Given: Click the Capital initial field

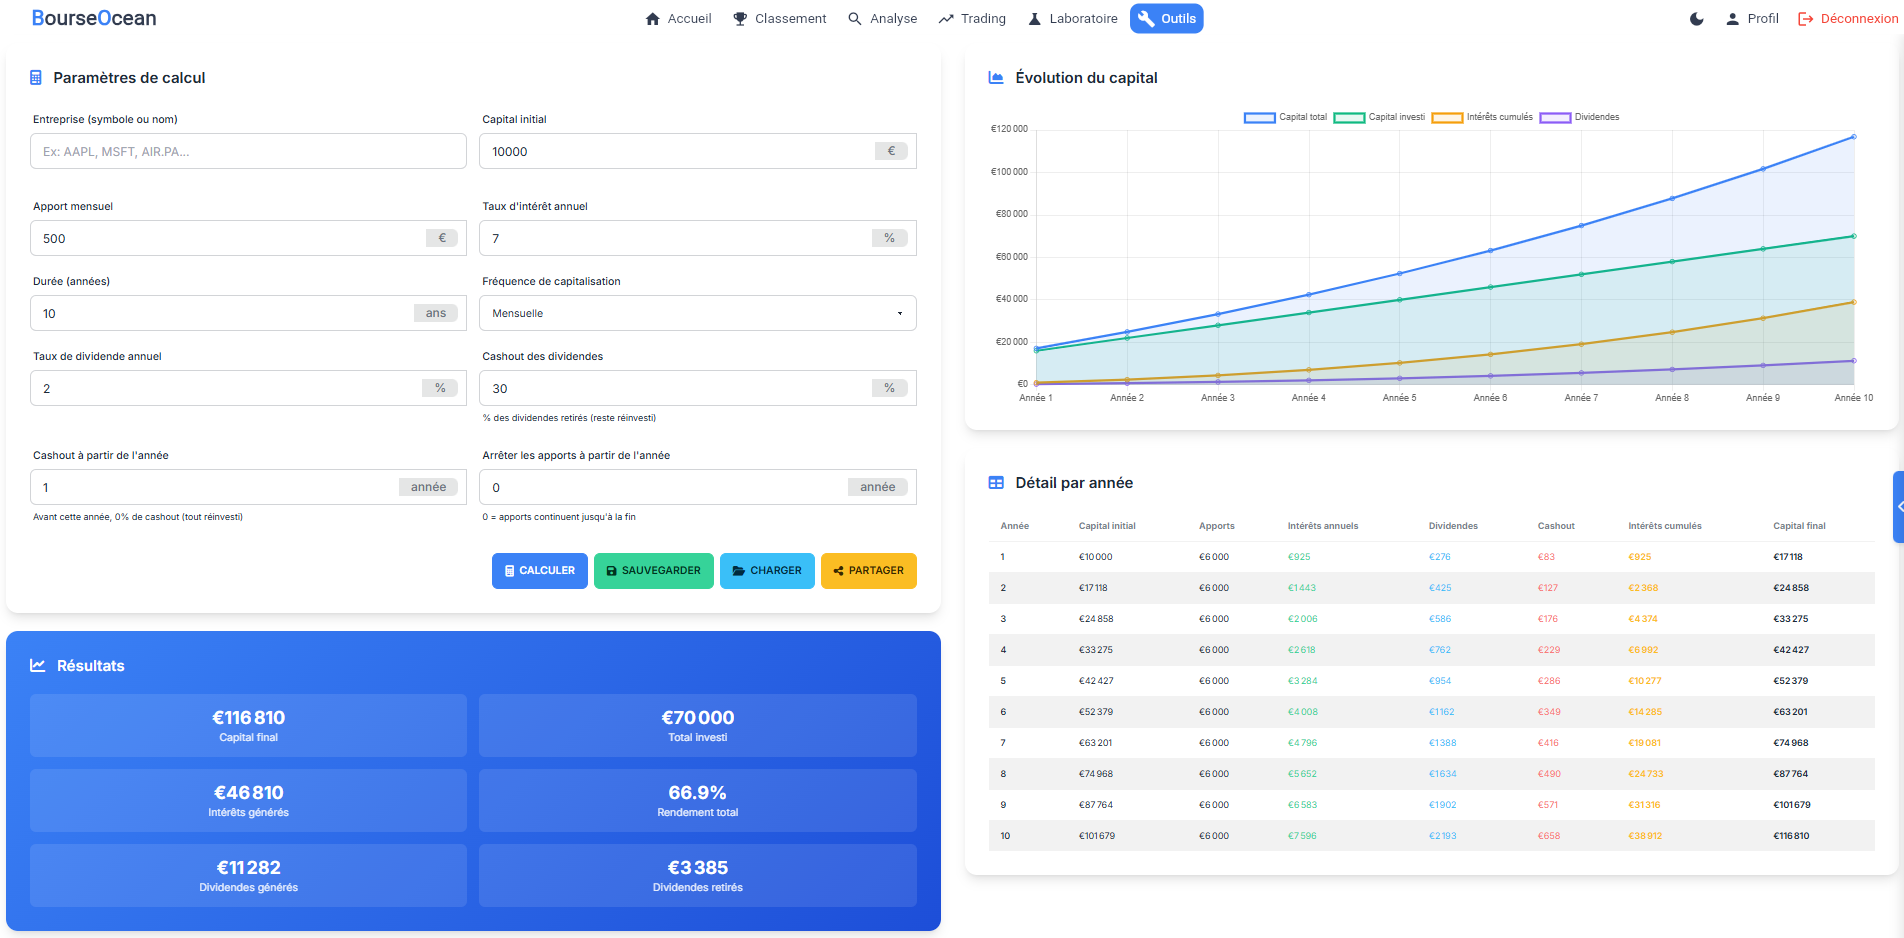Looking at the screenshot, I should 697,152.
